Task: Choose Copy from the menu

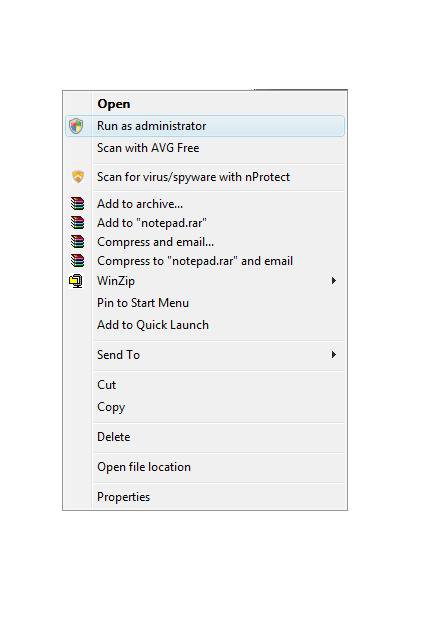Action: pyautogui.click(x=205, y=407)
